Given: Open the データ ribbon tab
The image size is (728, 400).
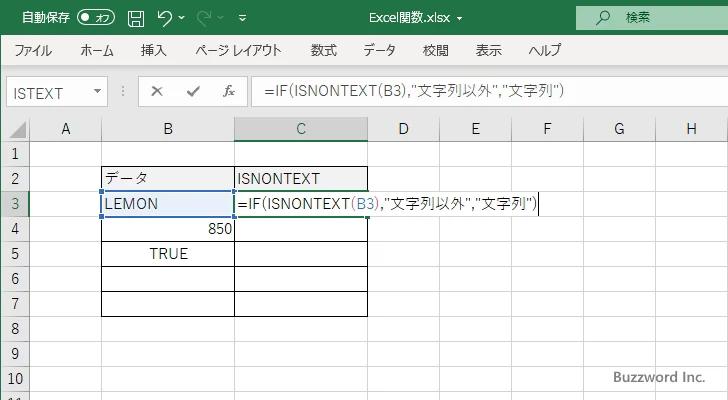Looking at the screenshot, I should pyautogui.click(x=379, y=50).
